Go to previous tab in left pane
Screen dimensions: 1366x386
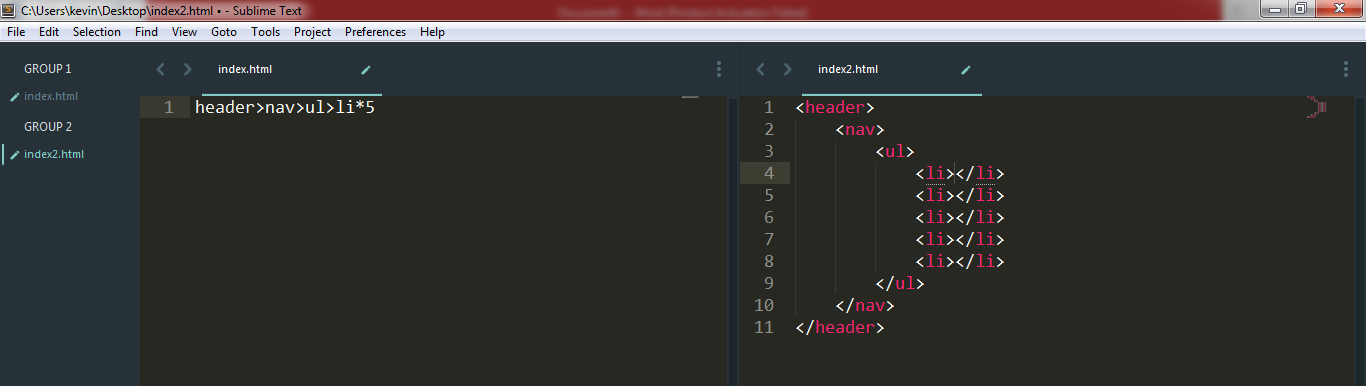tap(159, 69)
